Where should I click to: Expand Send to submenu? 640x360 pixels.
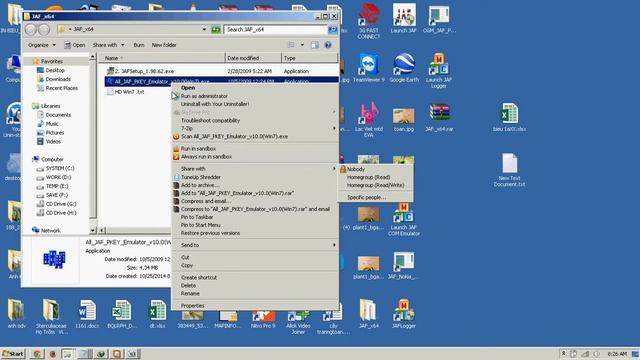pos(255,245)
